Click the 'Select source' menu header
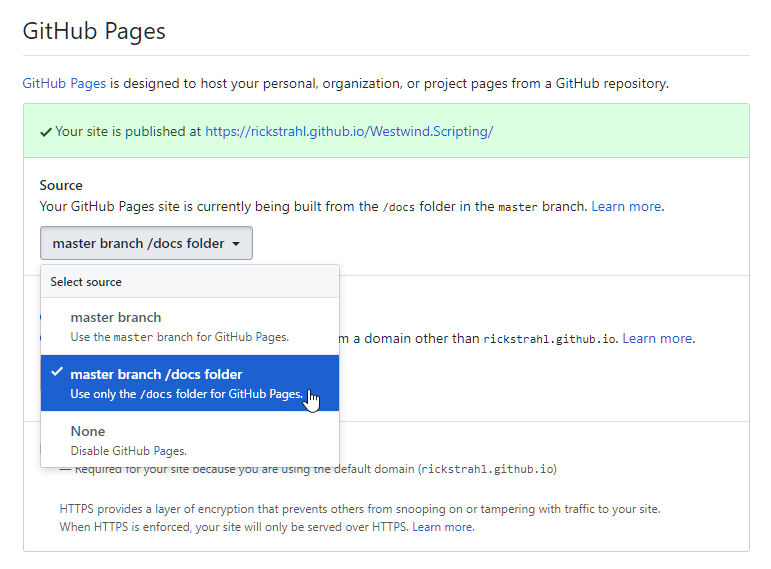 tap(190, 282)
